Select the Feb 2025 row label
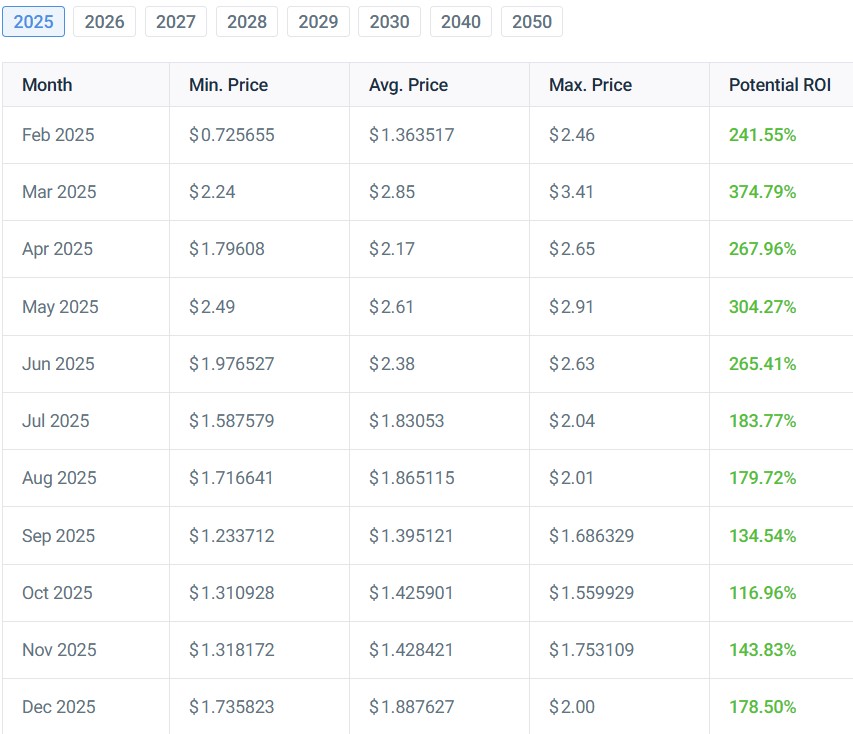The height and width of the screenshot is (734, 853). [x=58, y=135]
